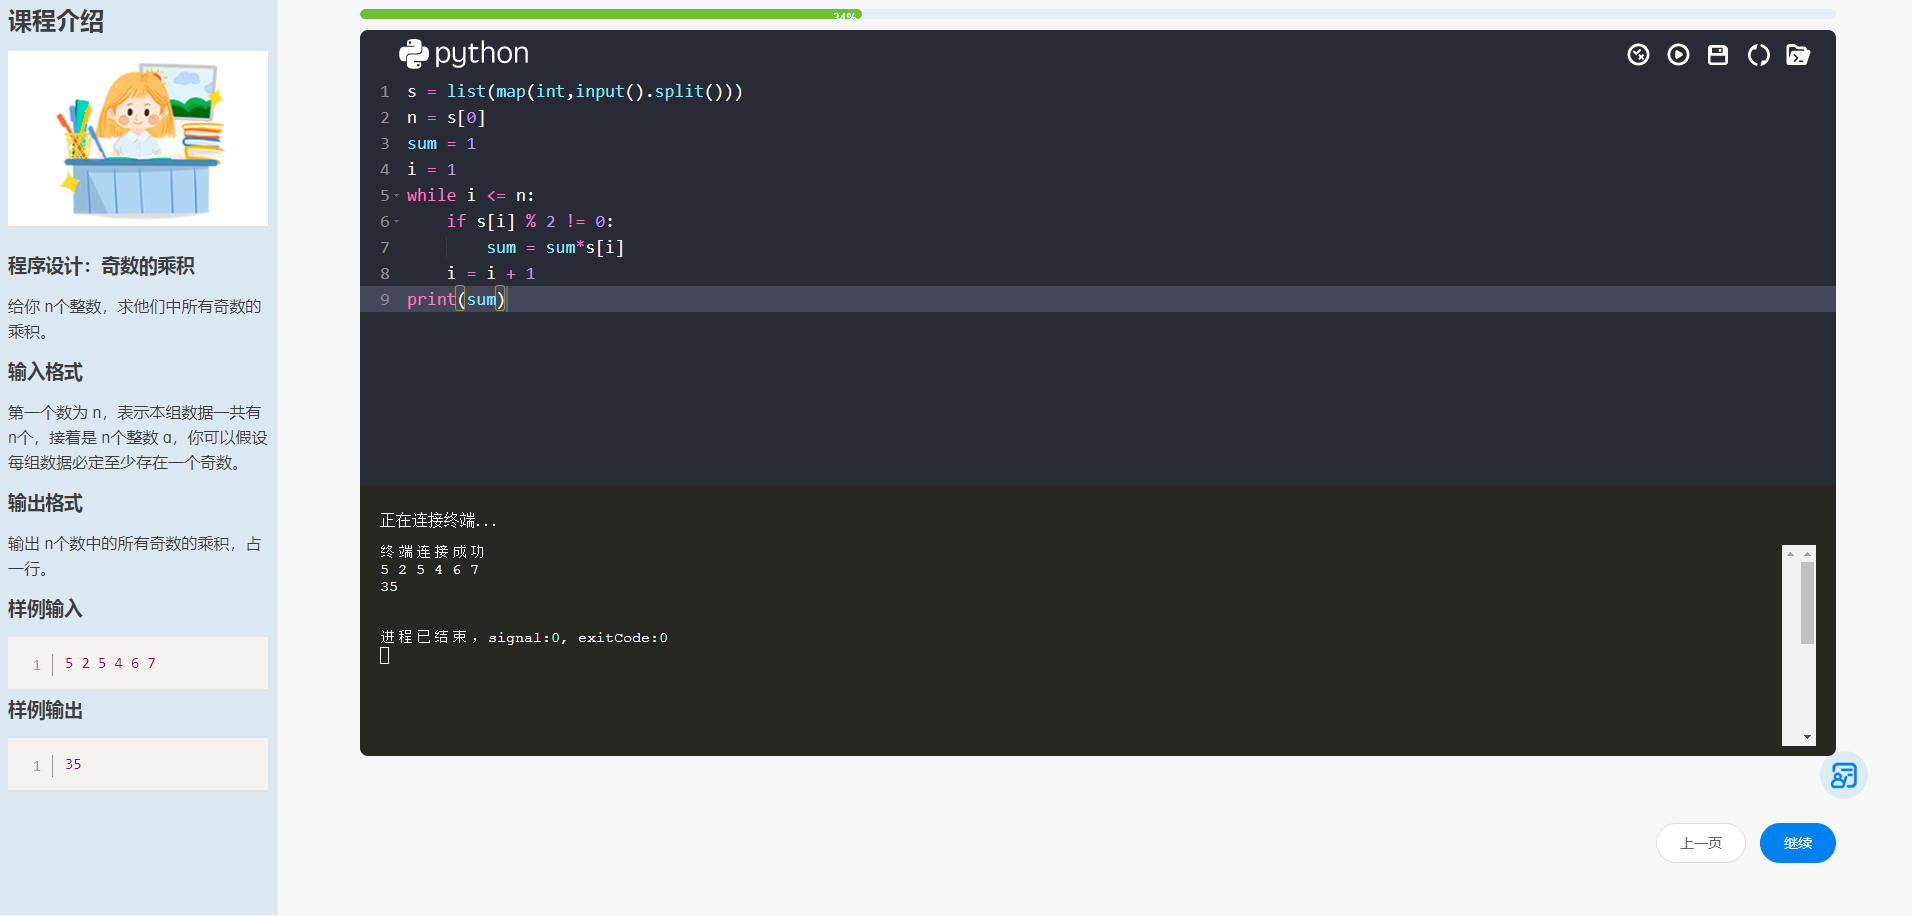This screenshot has width=1912, height=916.
Task: Click line number 9 in editor gutter
Action: point(384,299)
